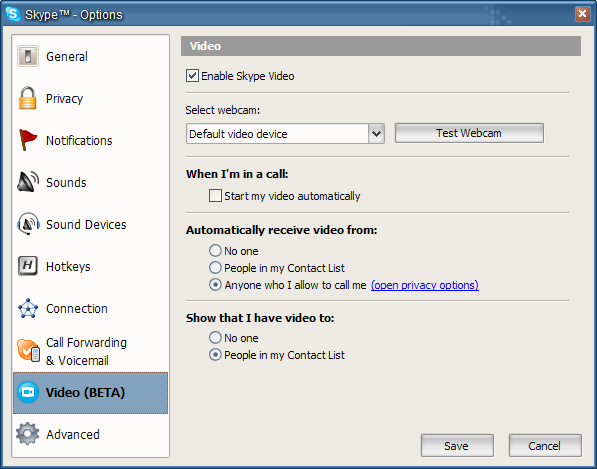Uncheck Enable Skype Video checkbox
The image size is (597, 469).
pyautogui.click(x=192, y=76)
